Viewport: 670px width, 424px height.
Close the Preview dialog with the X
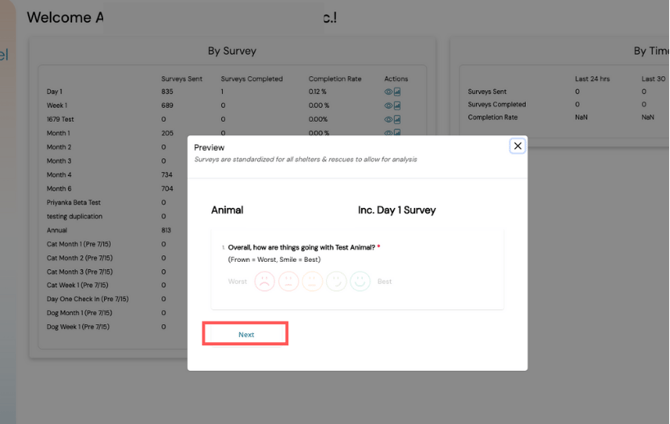tap(517, 146)
